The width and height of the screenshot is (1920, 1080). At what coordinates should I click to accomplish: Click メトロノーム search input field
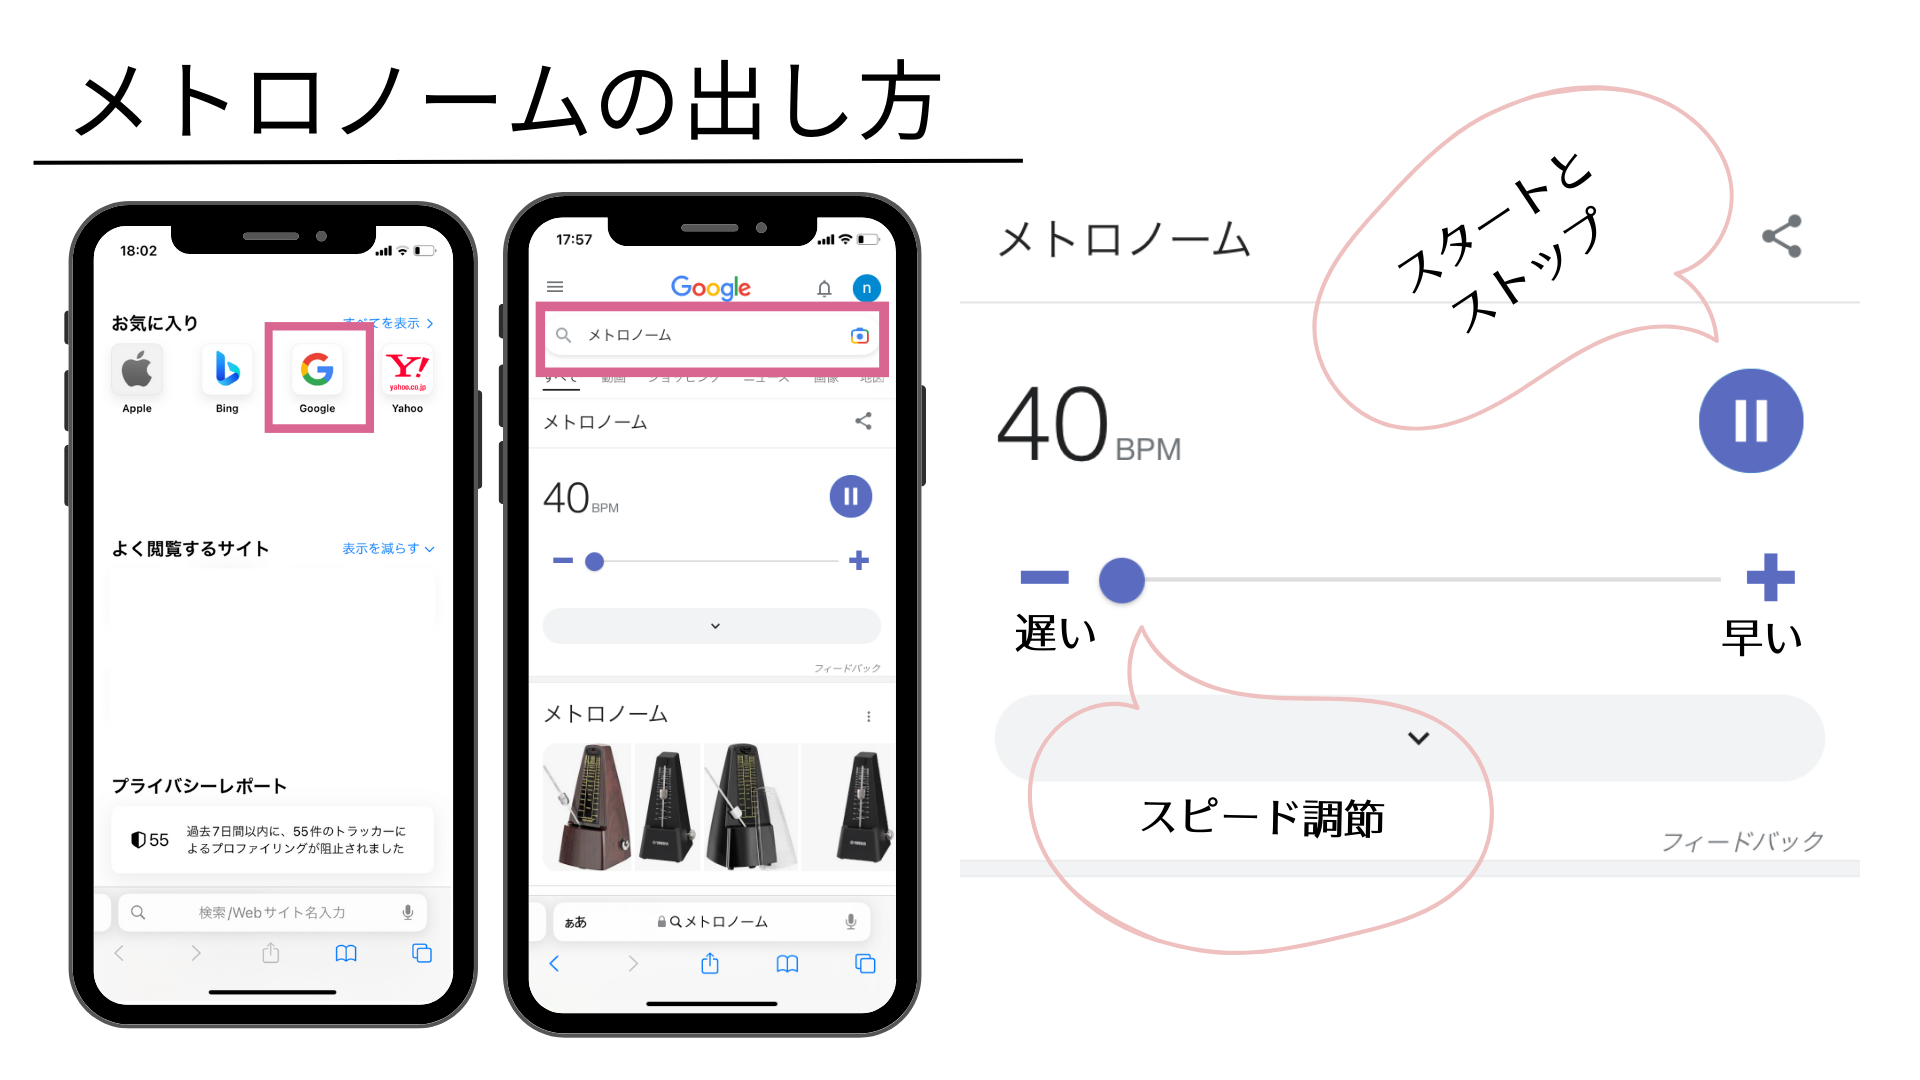click(x=711, y=335)
